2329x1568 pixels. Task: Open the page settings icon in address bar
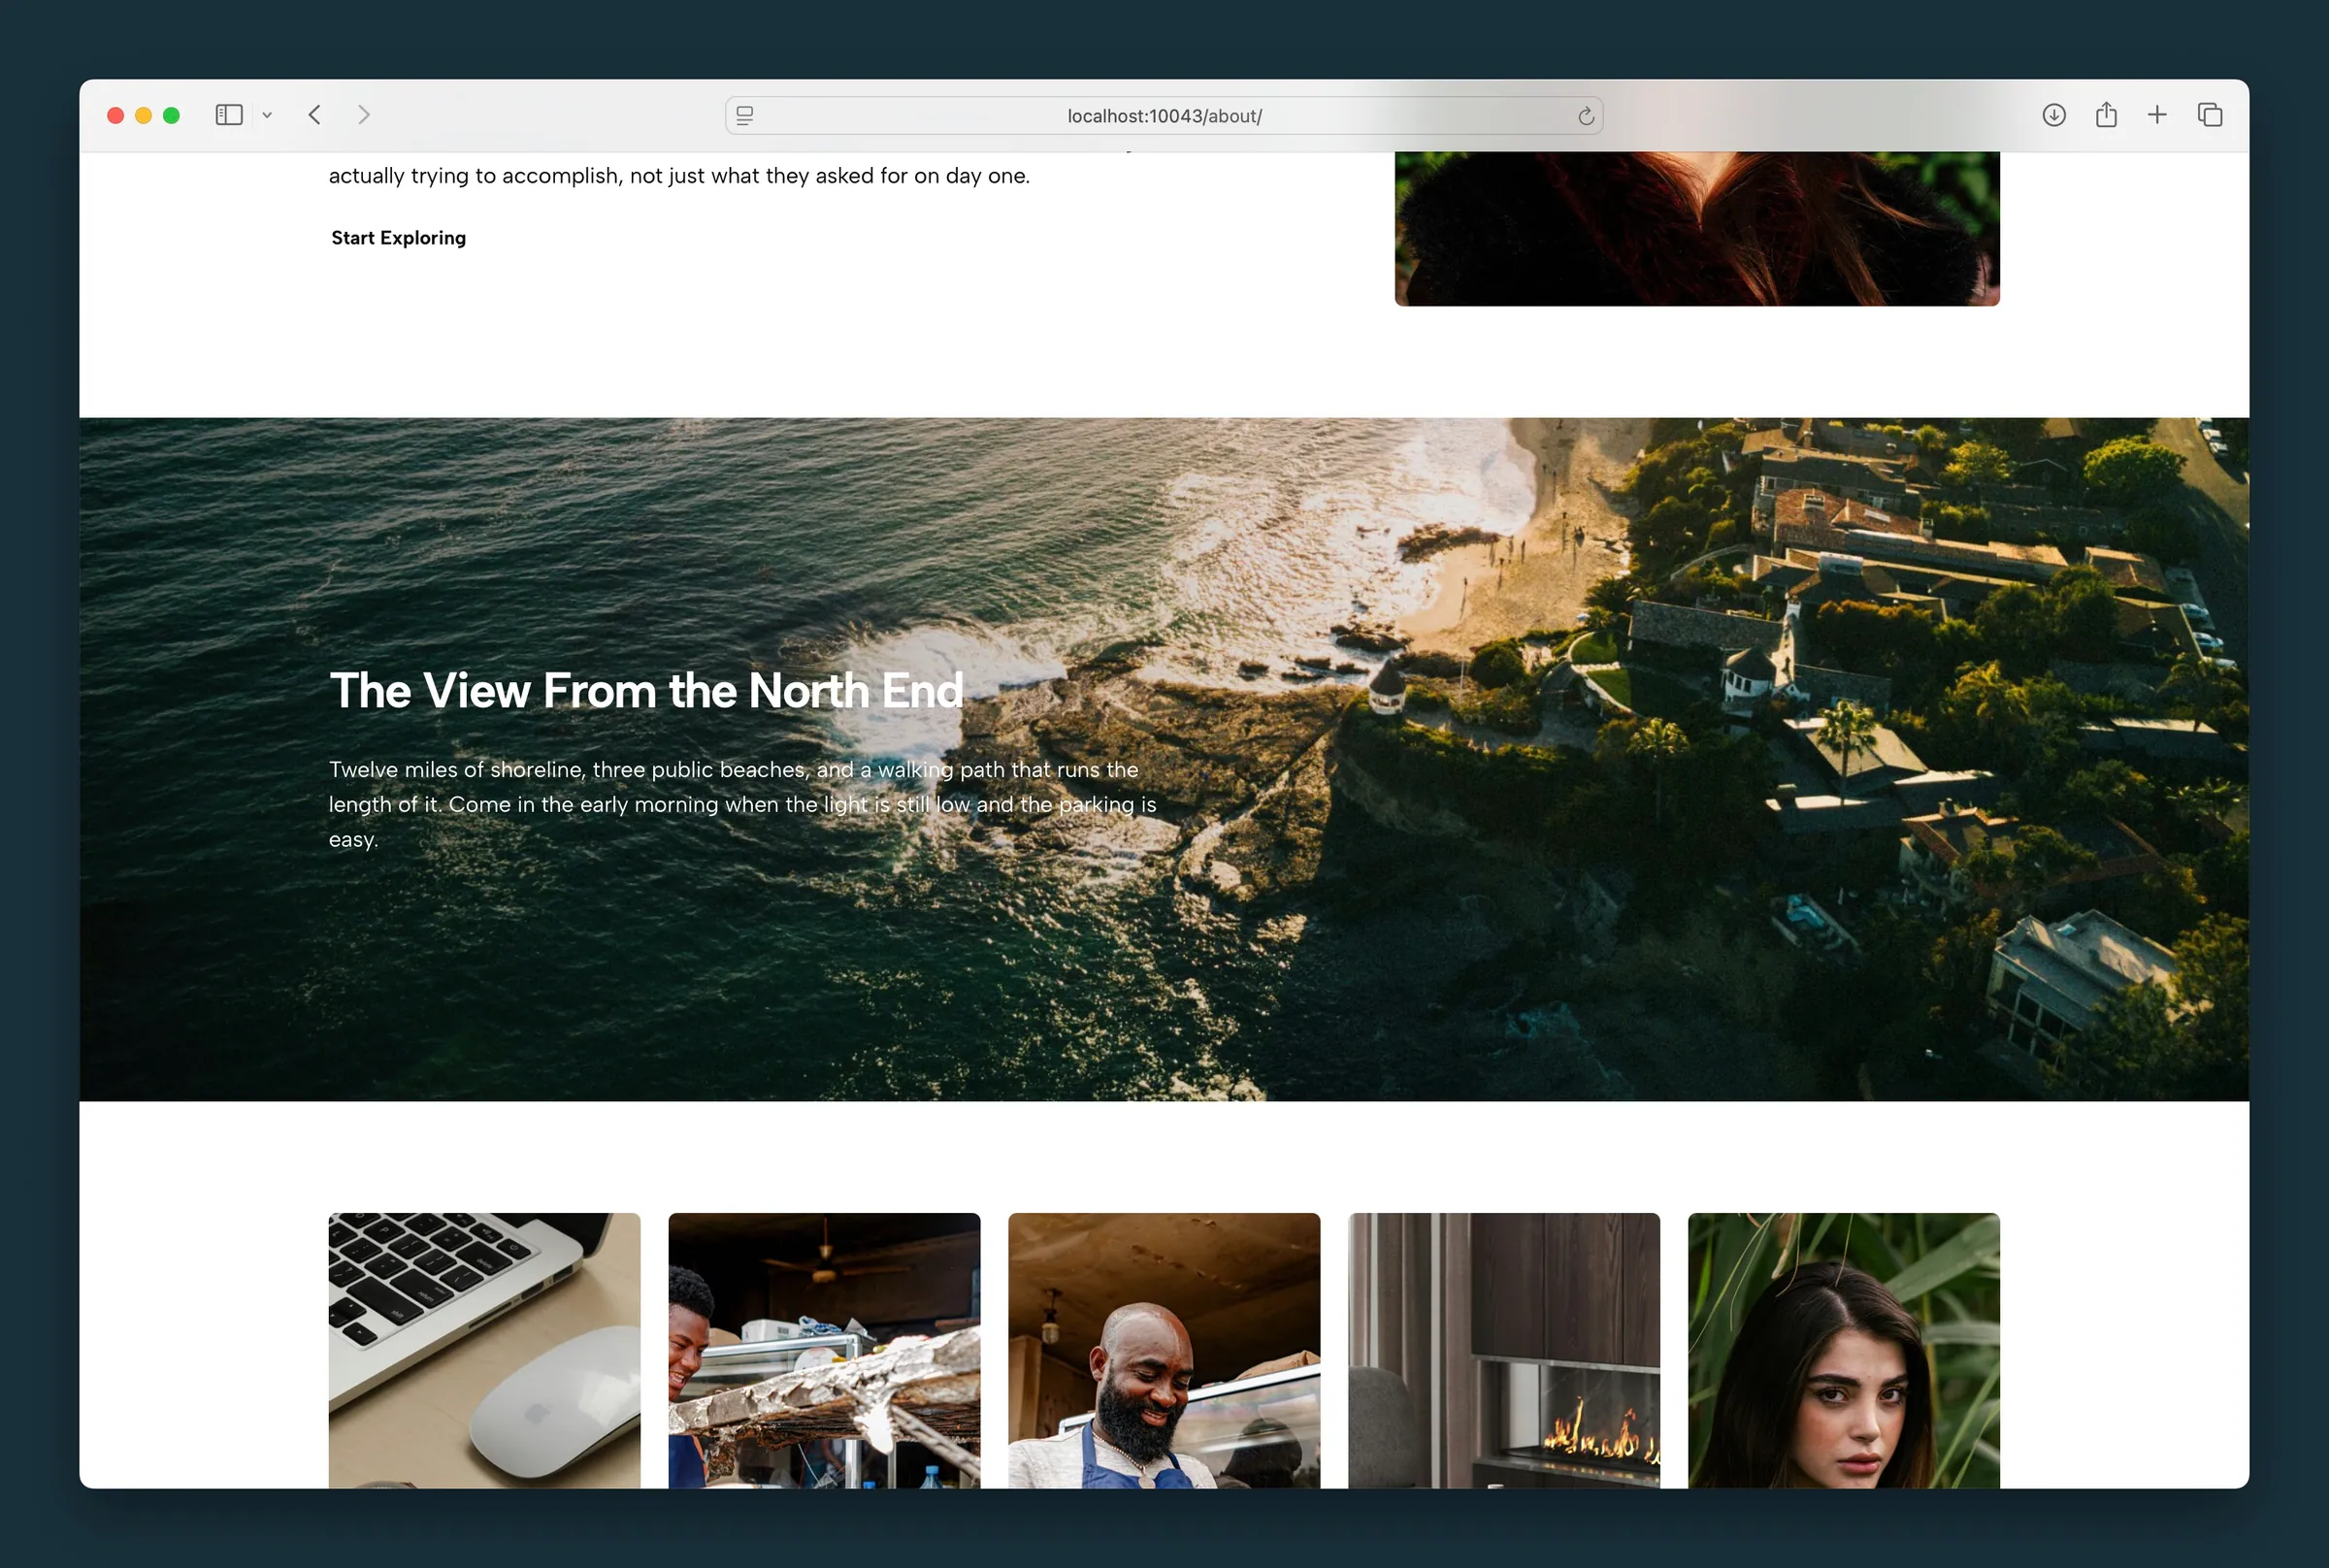[745, 116]
